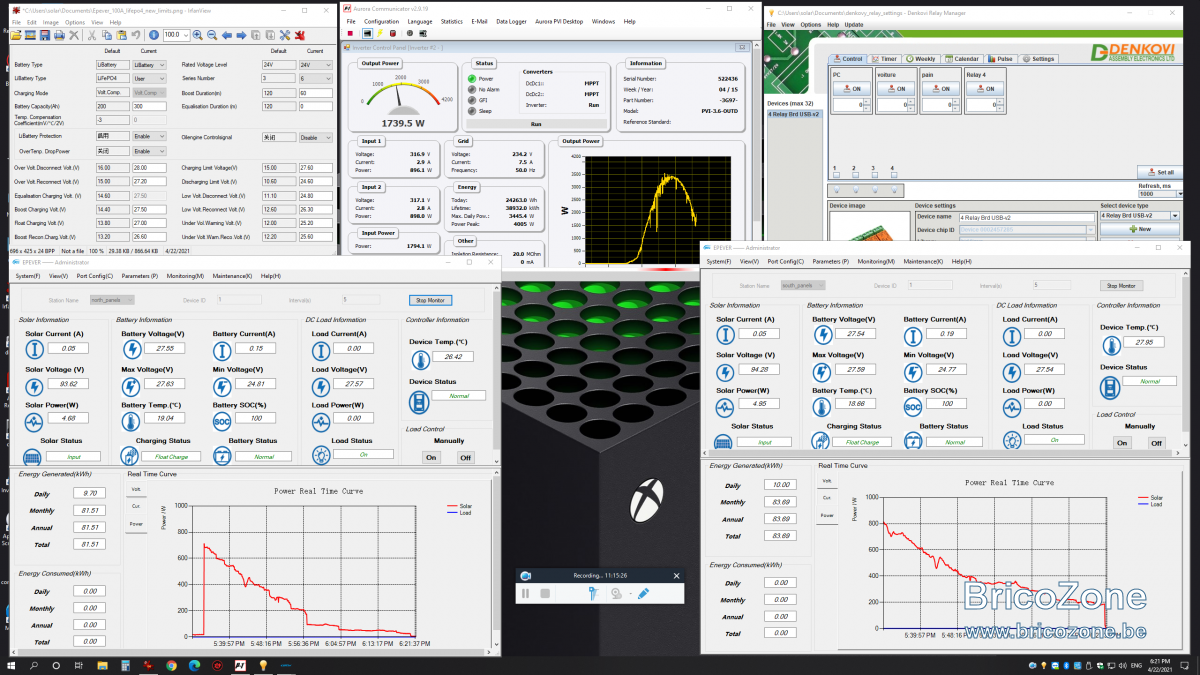Click the blue Image Information icon in IrfanView

(153, 35)
